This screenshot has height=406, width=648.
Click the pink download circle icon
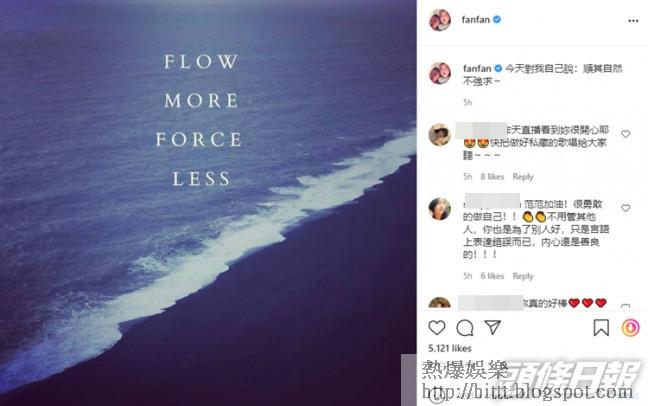631,328
